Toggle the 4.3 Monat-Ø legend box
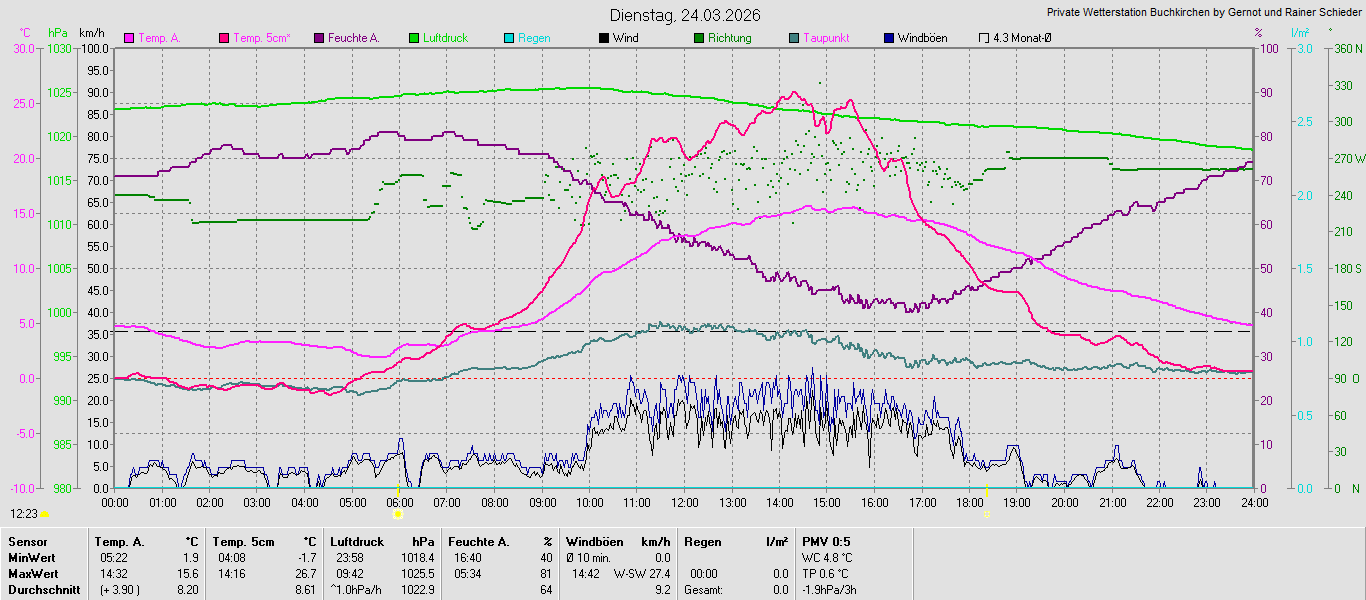The width and height of the screenshot is (1366, 600). pos(984,38)
